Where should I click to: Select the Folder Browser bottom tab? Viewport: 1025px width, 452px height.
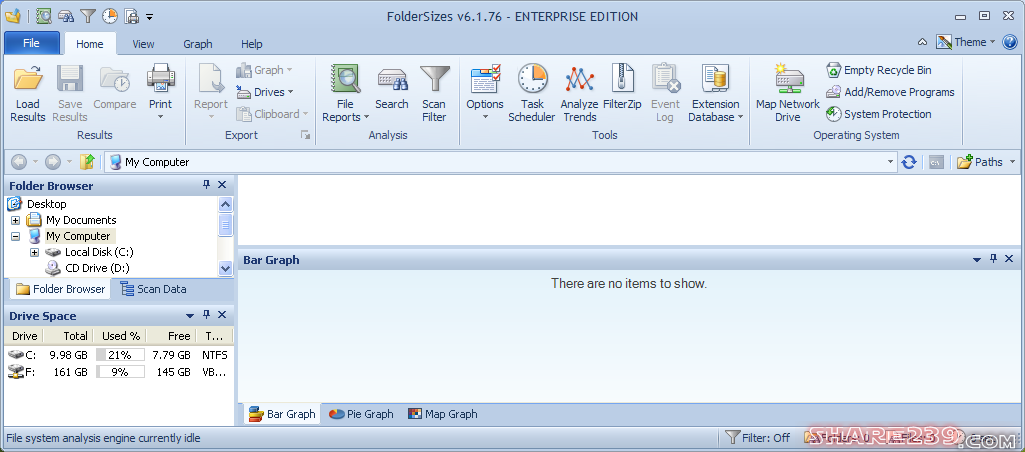point(60,289)
